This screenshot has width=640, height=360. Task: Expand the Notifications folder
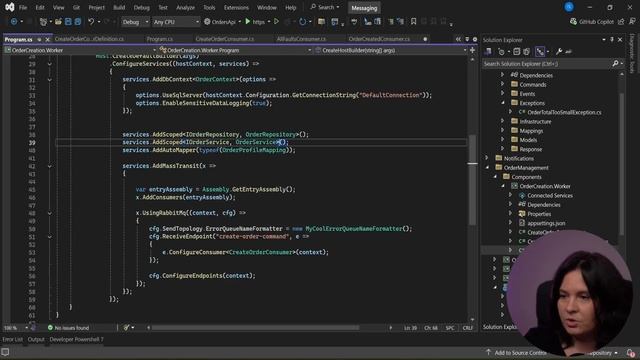tap(487, 158)
